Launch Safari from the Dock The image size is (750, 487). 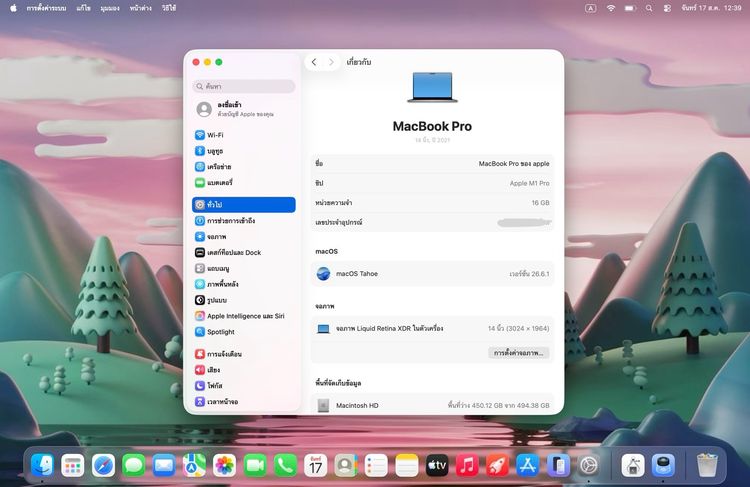[103, 465]
